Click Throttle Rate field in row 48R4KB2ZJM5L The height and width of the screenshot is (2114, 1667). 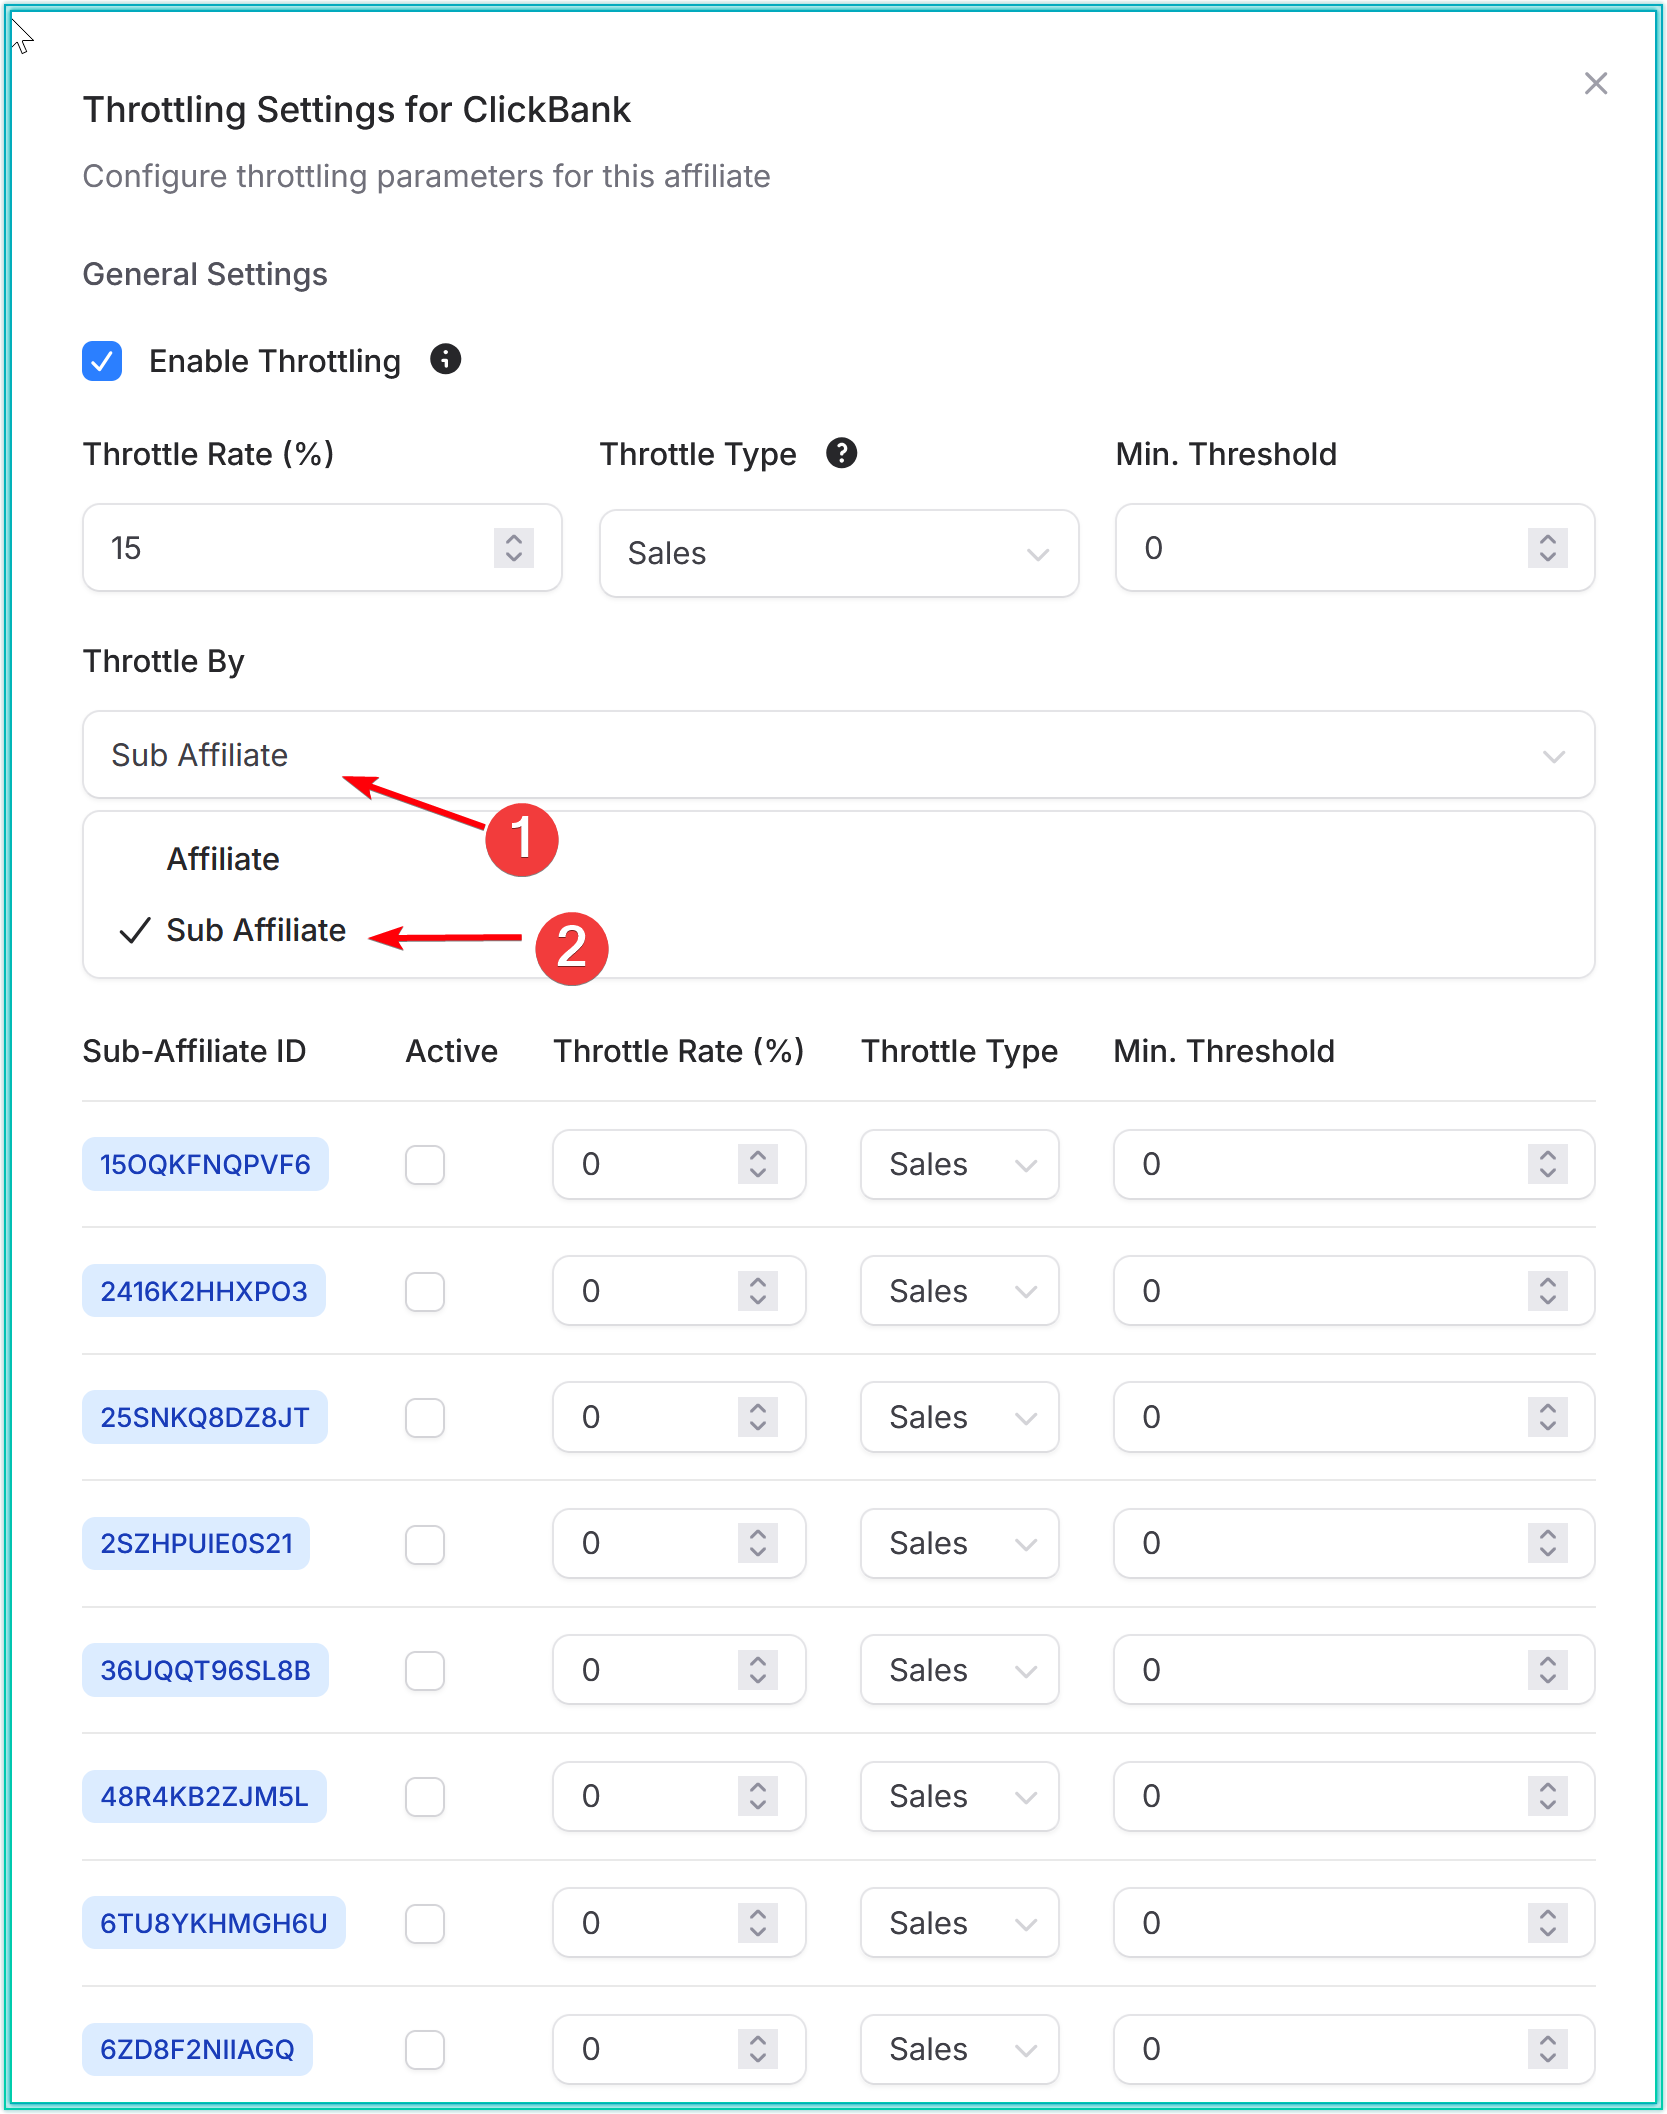pyautogui.click(x=679, y=1796)
